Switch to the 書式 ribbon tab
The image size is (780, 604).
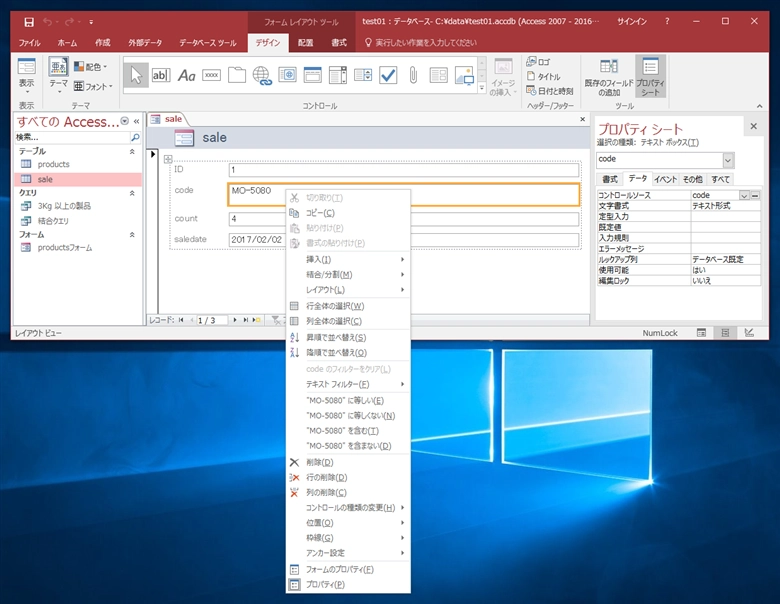click(x=339, y=43)
